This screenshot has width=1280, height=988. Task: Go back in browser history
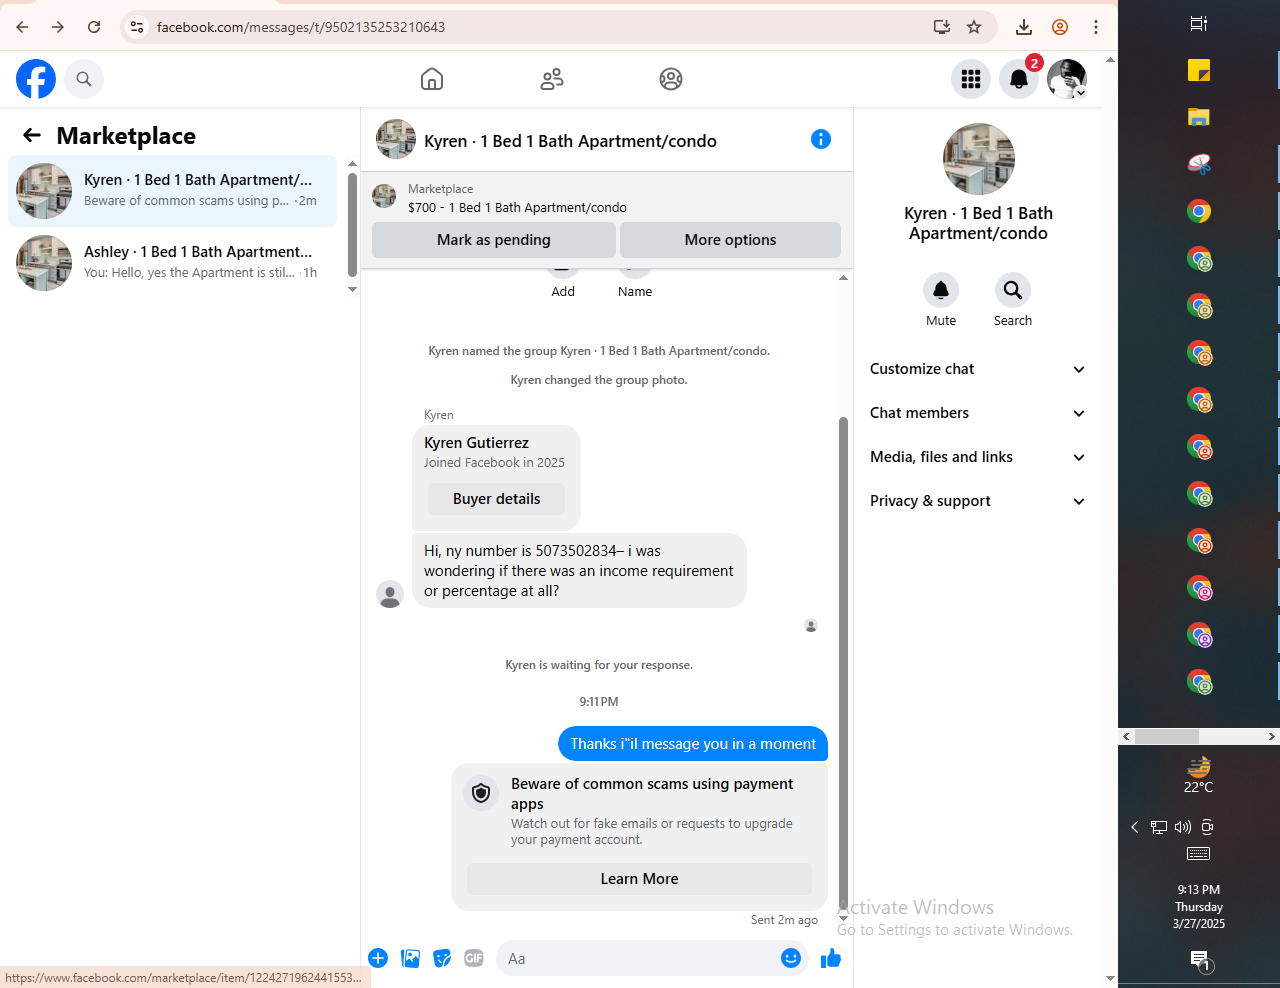22,27
